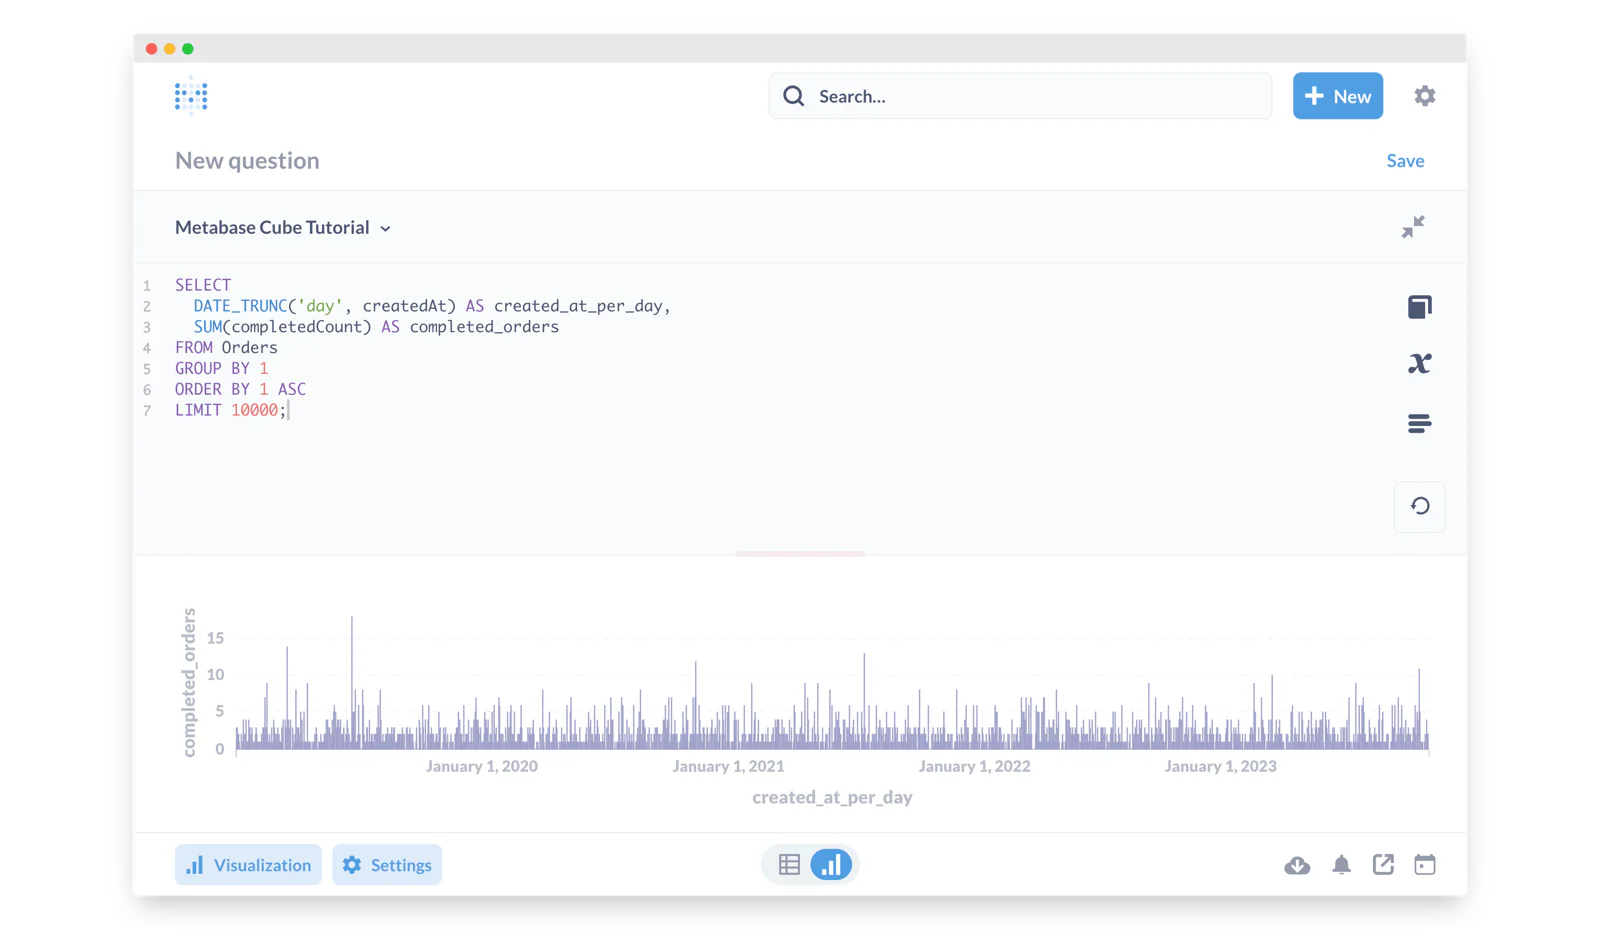
Task: Click the January 1, 2023 axis label
Action: (x=1220, y=767)
